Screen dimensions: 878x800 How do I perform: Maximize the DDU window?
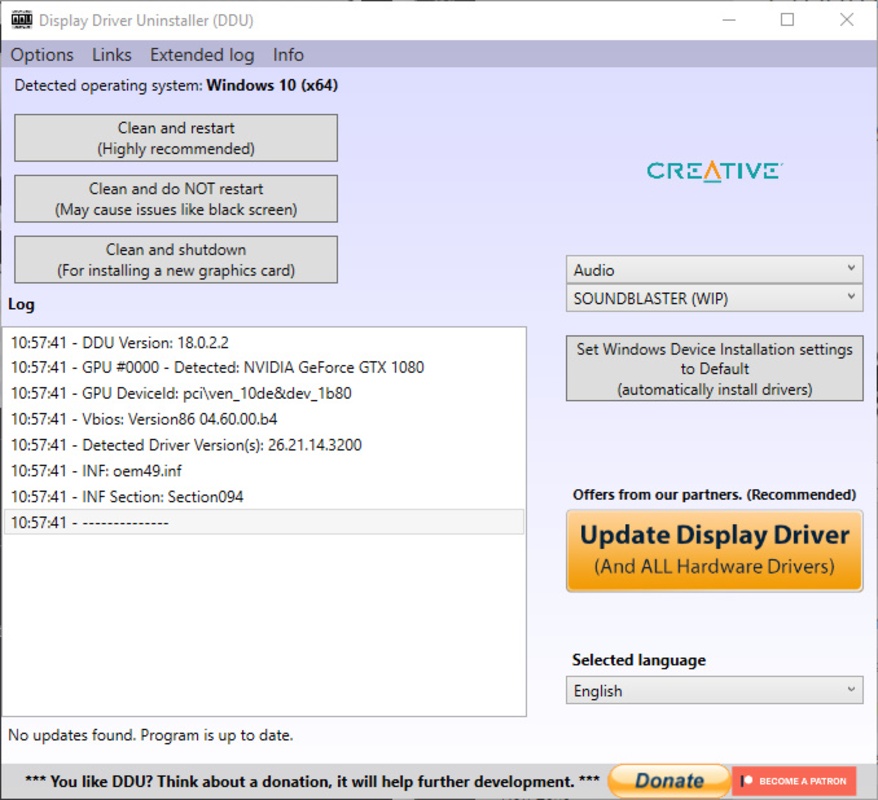(787, 20)
